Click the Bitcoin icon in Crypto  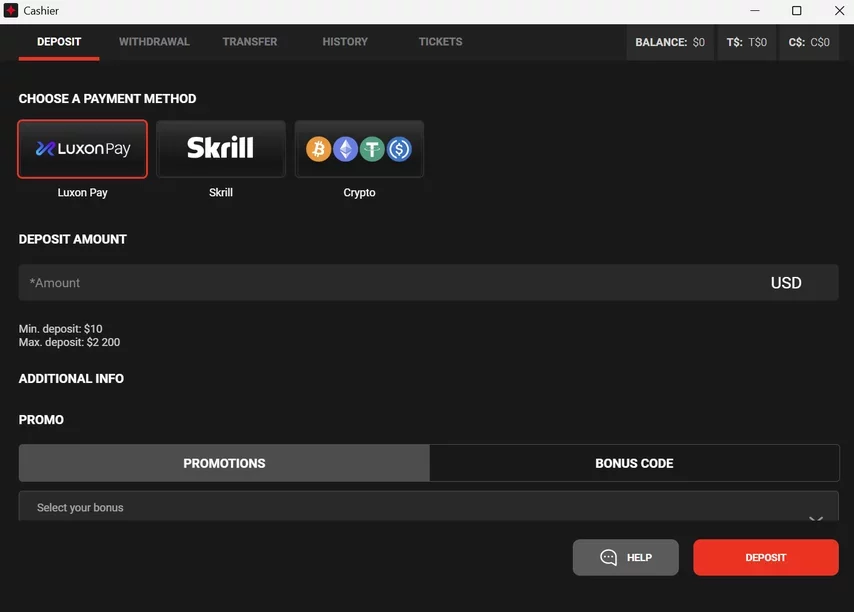[319, 149]
